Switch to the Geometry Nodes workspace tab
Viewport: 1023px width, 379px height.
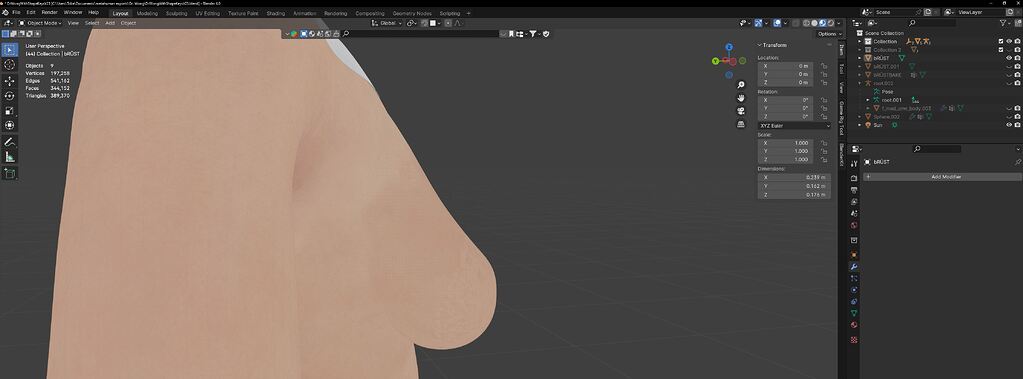click(x=412, y=13)
